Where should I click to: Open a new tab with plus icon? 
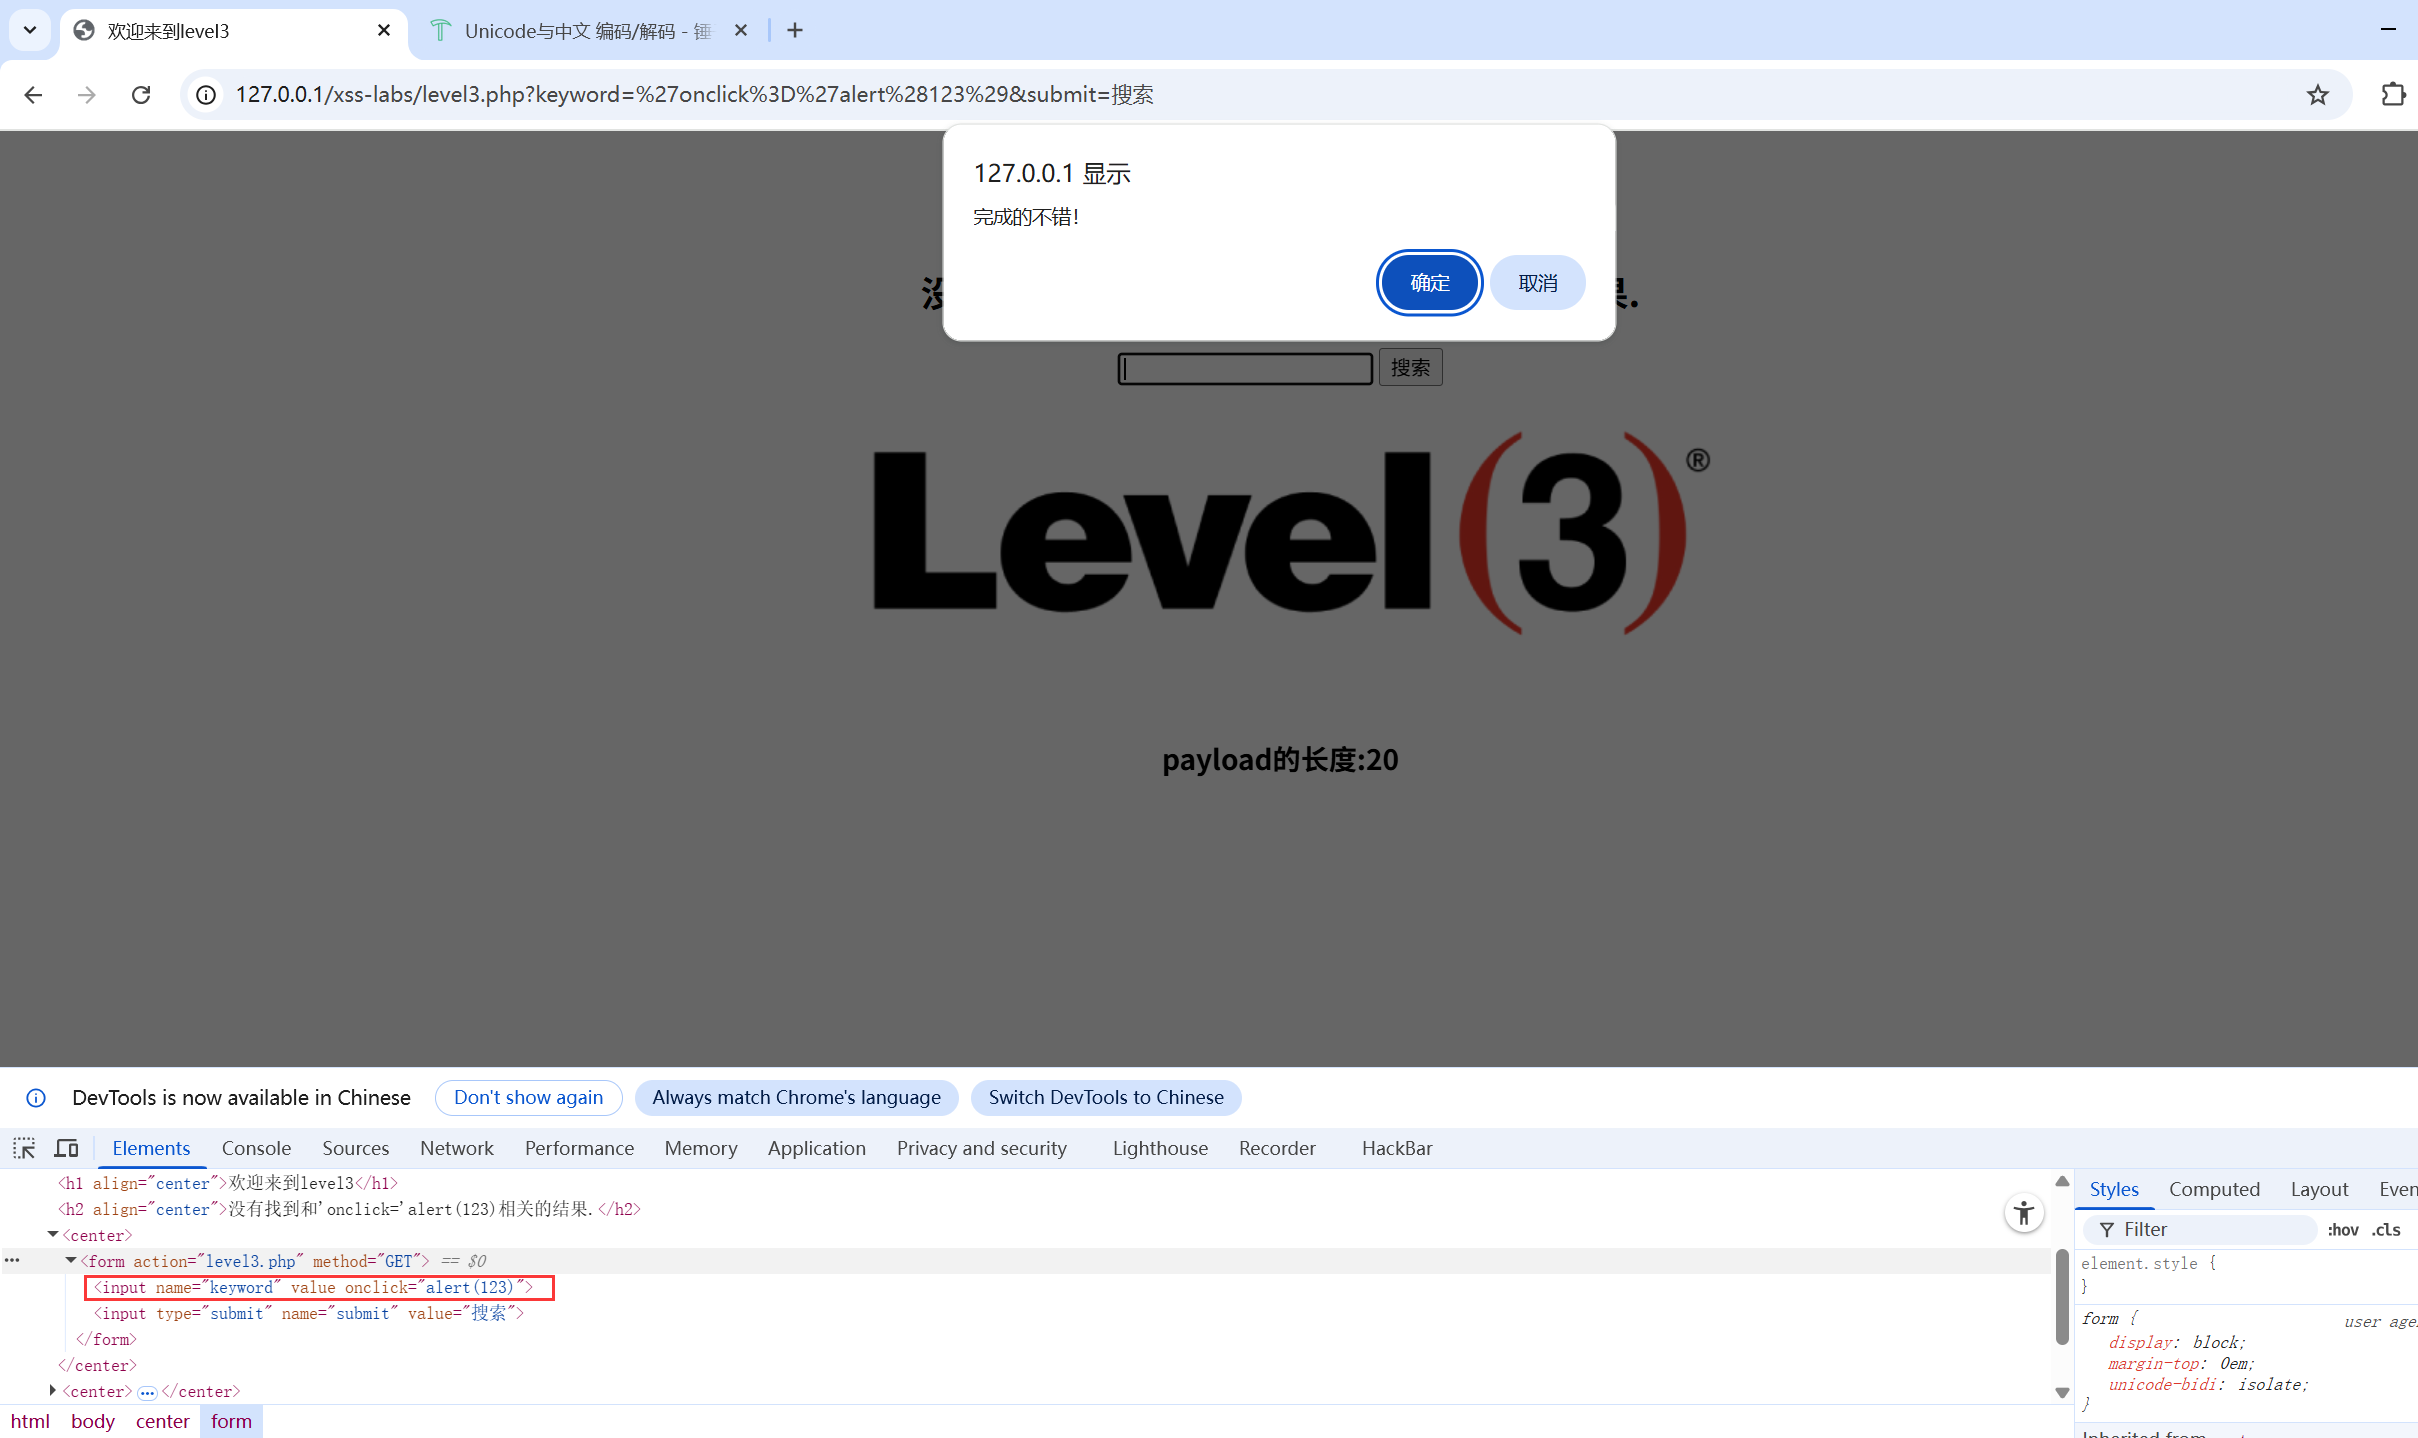pyautogui.click(x=795, y=31)
